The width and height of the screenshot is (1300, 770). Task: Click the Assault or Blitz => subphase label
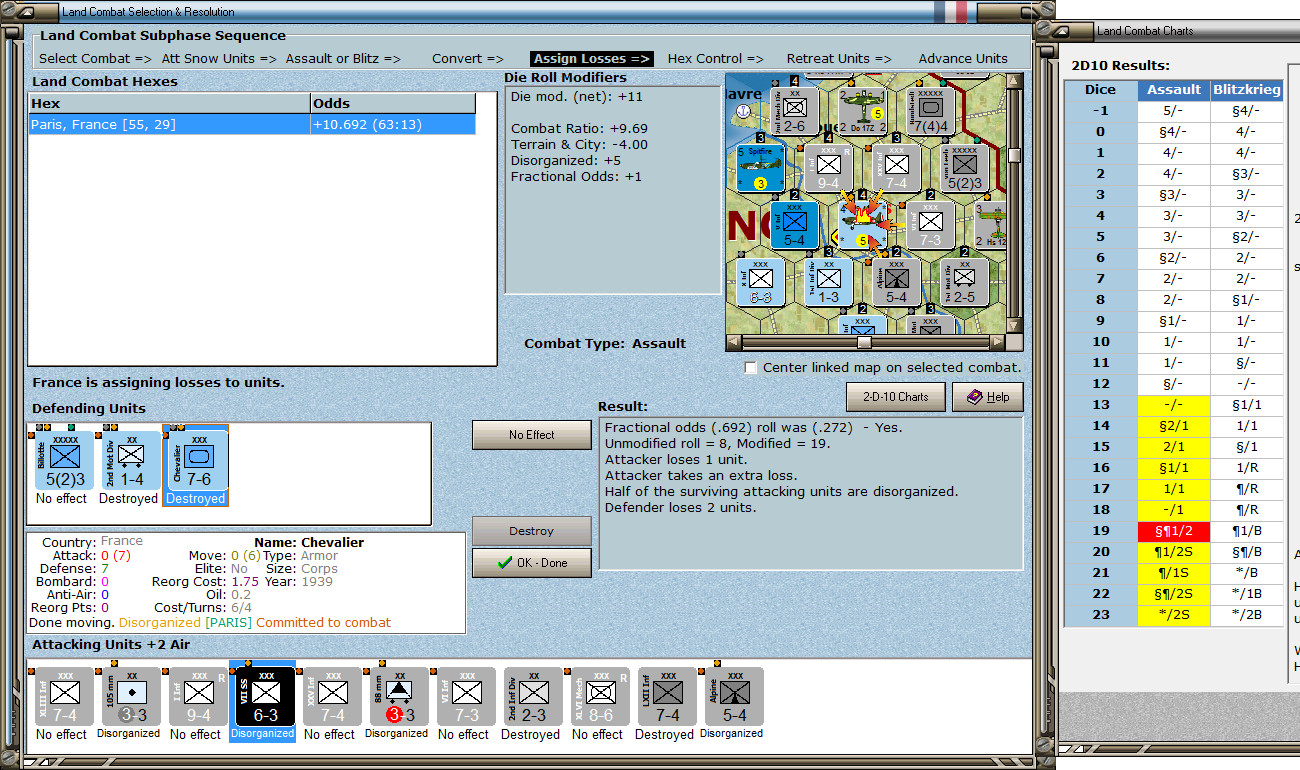[x=343, y=58]
